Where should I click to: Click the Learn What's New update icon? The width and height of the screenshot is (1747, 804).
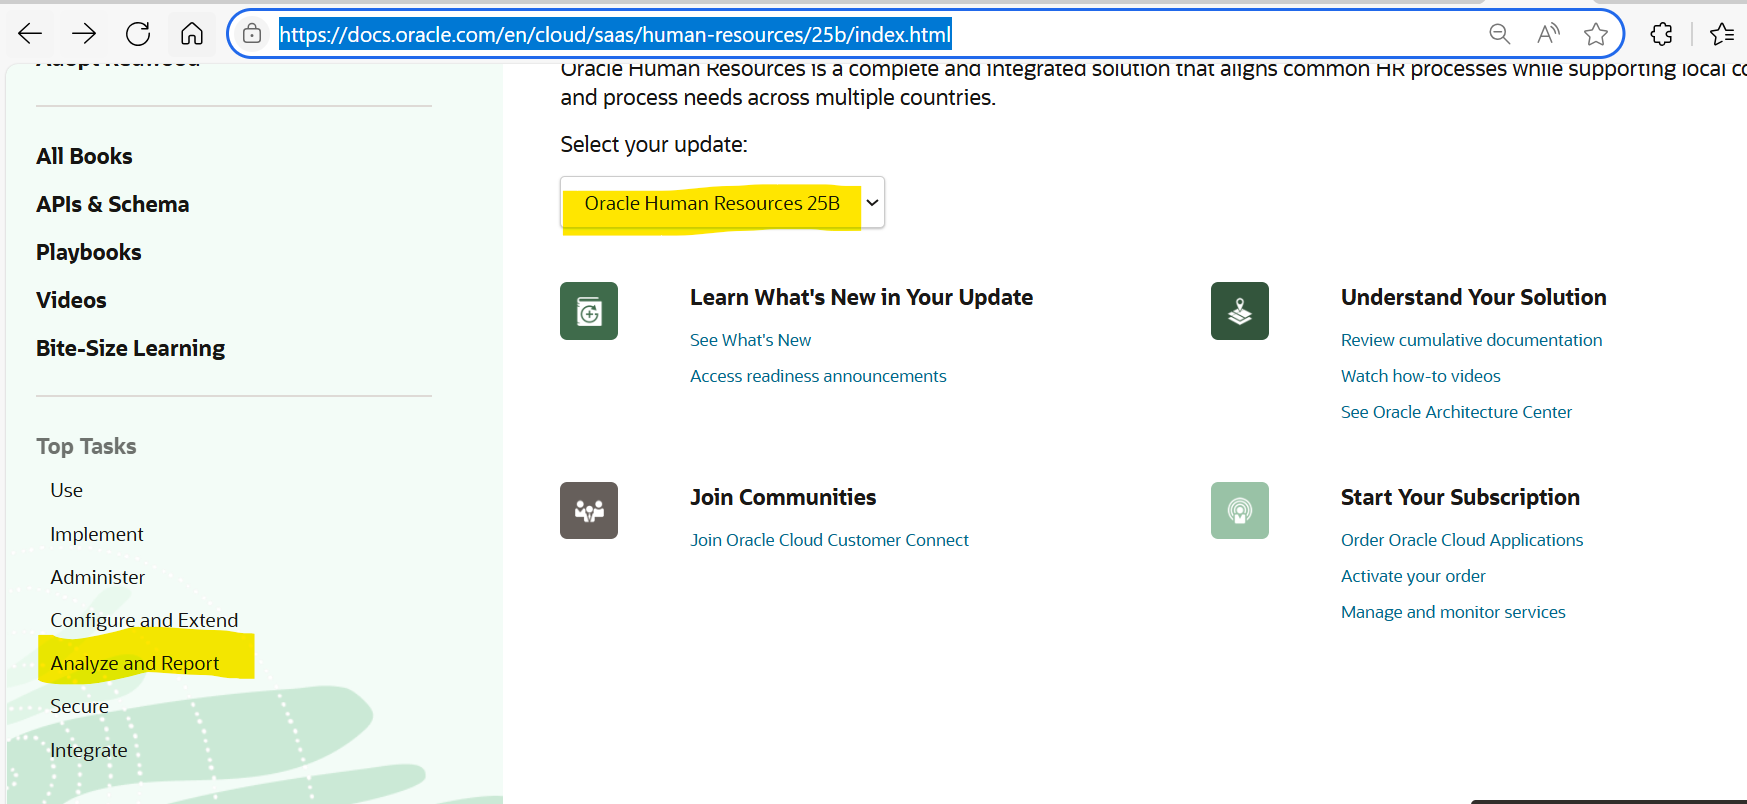(x=589, y=311)
